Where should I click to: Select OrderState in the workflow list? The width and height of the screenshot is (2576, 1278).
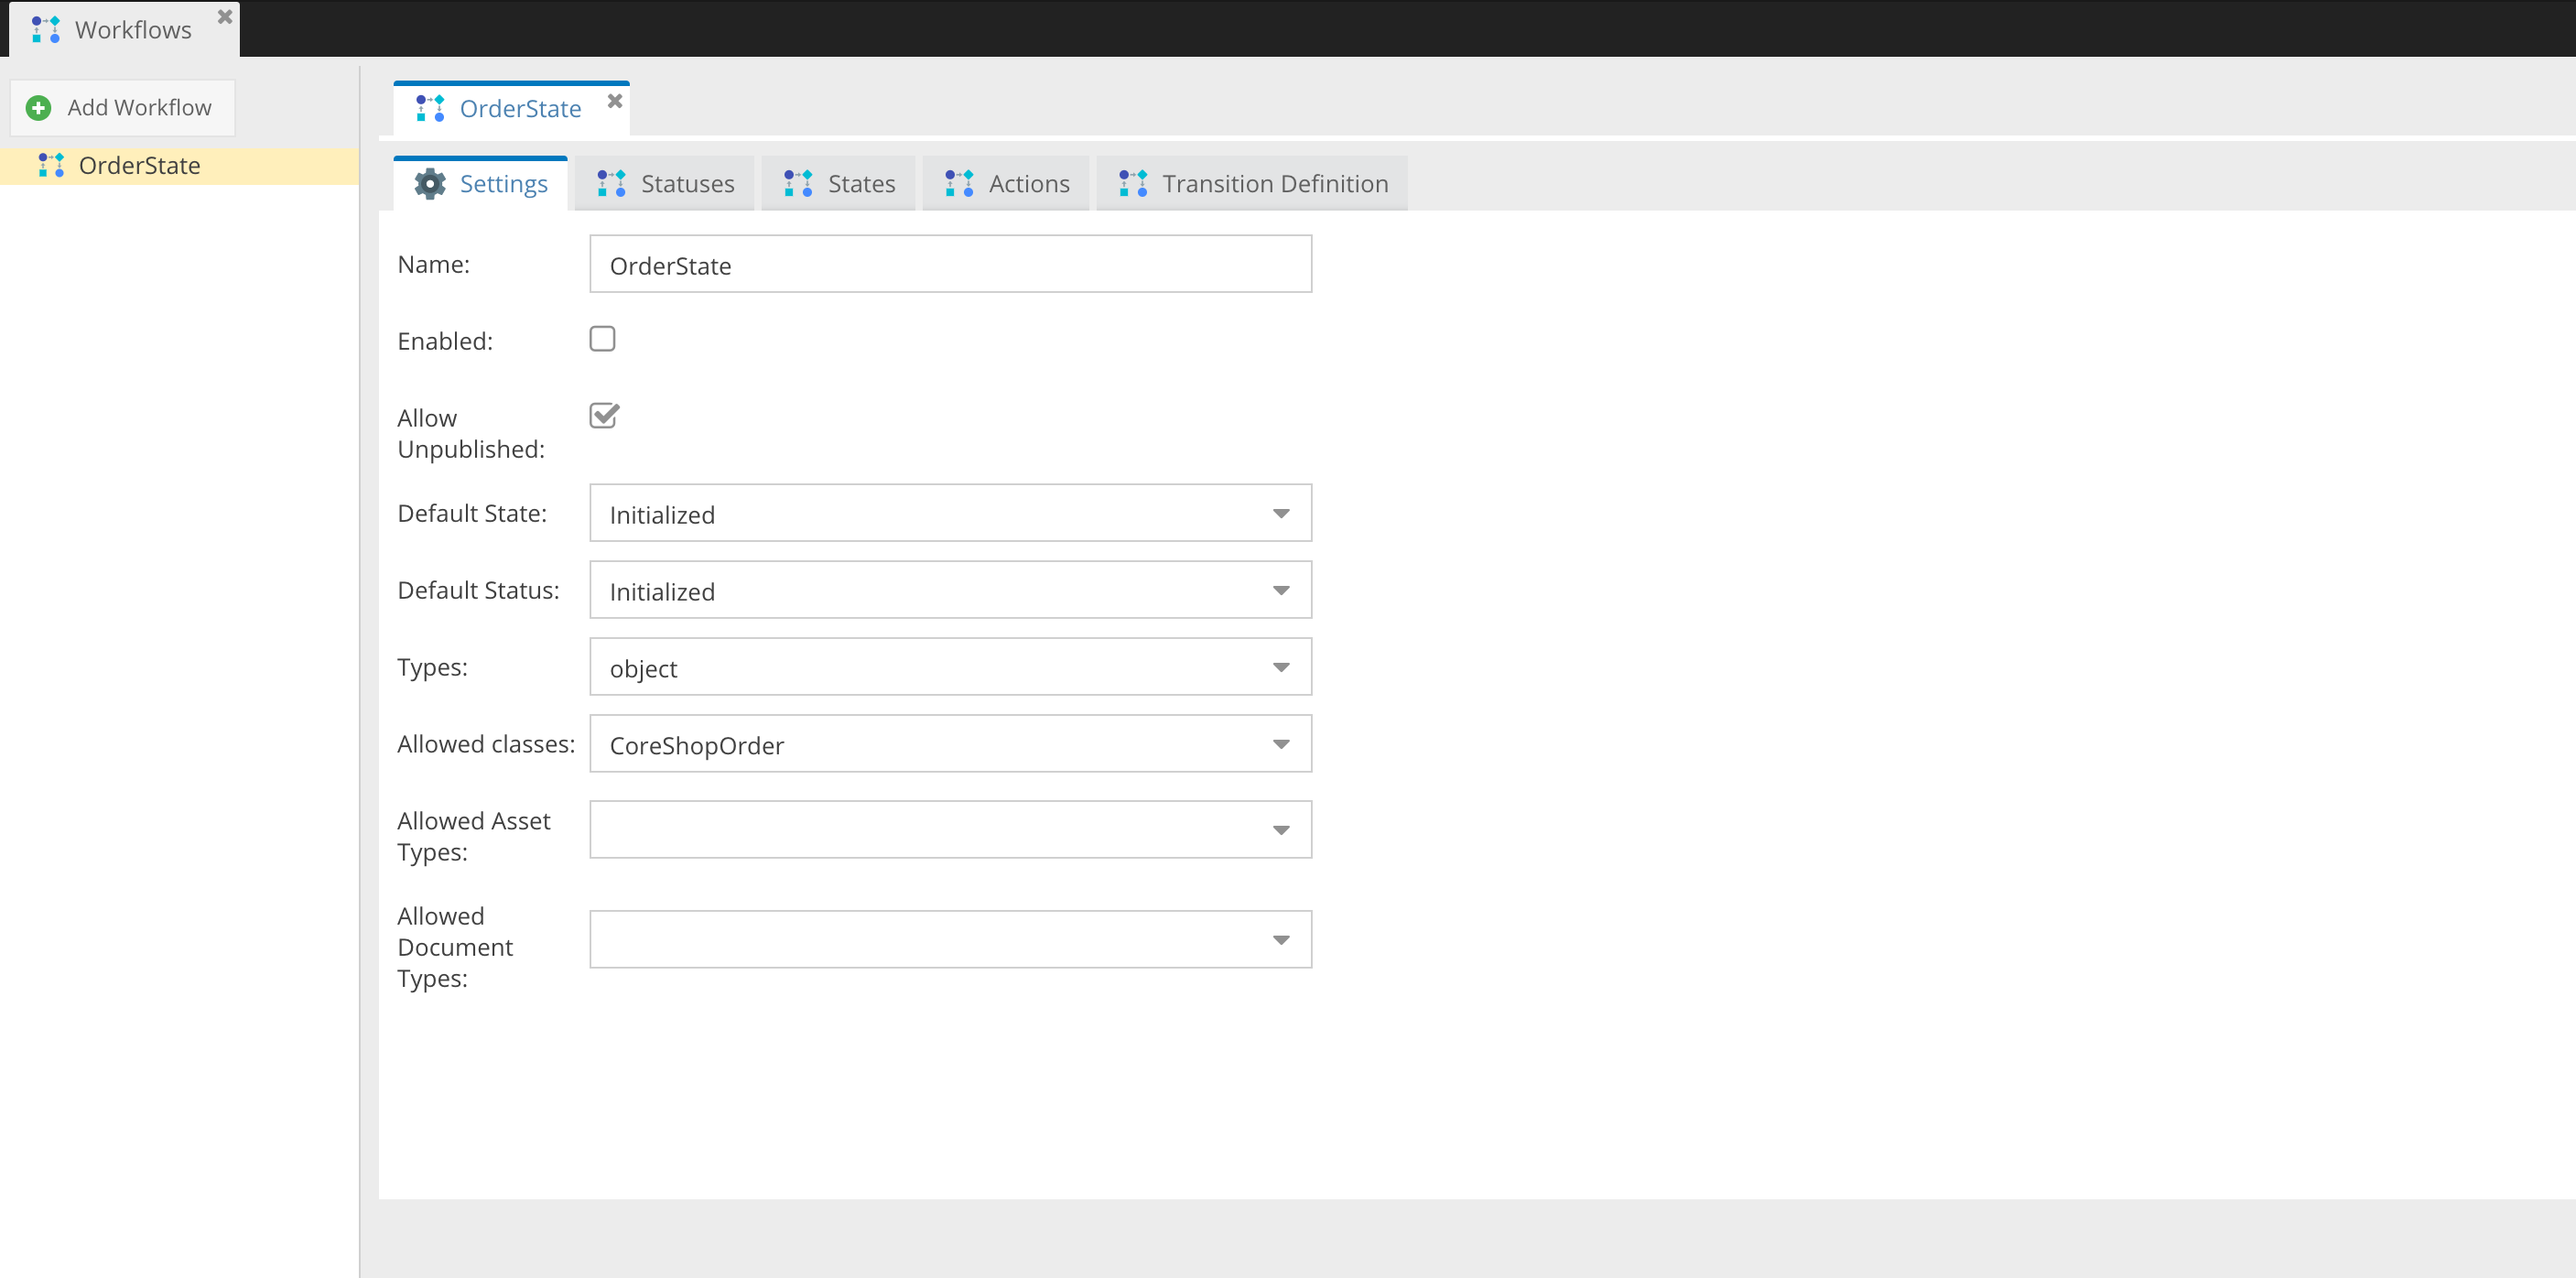click(x=140, y=165)
